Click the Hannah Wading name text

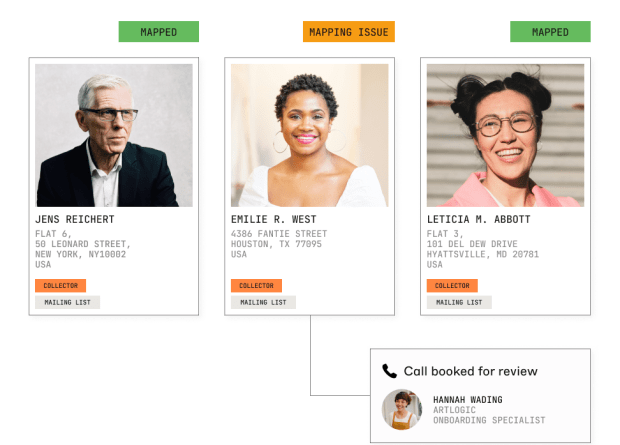tap(468, 400)
